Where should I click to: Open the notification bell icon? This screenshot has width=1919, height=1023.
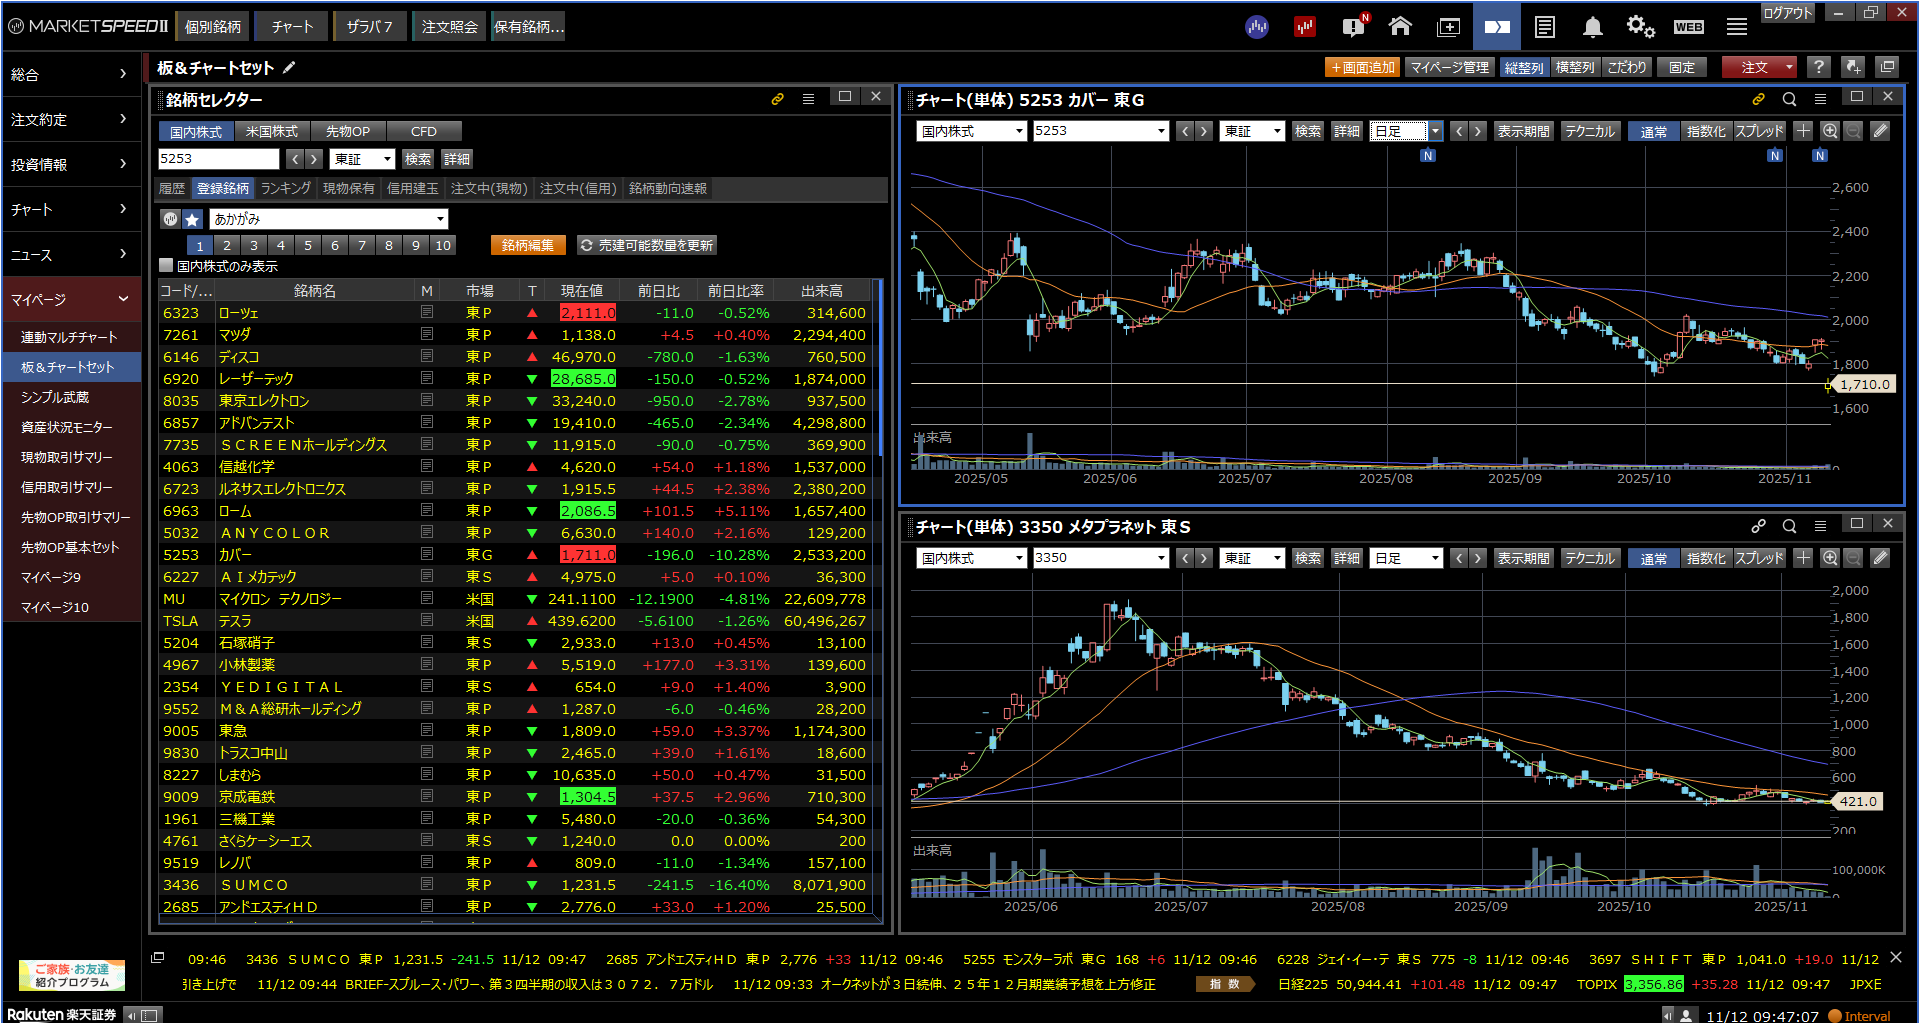(x=1592, y=27)
